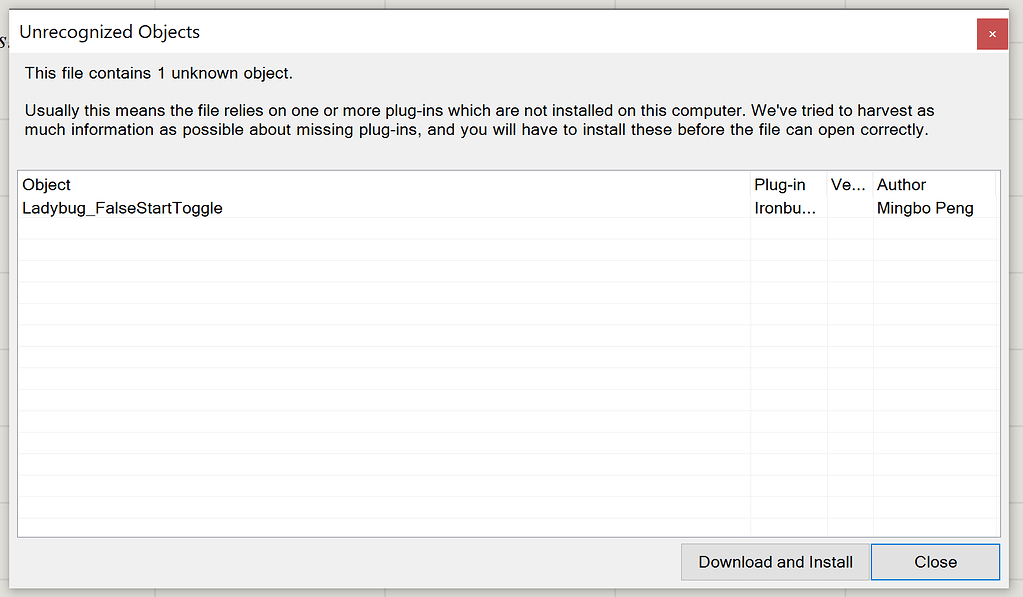Image resolution: width=1023 pixels, height=597 pixels.
Task: Click the spreadsheet area outside the dialog
Action: tap(5, 300)
